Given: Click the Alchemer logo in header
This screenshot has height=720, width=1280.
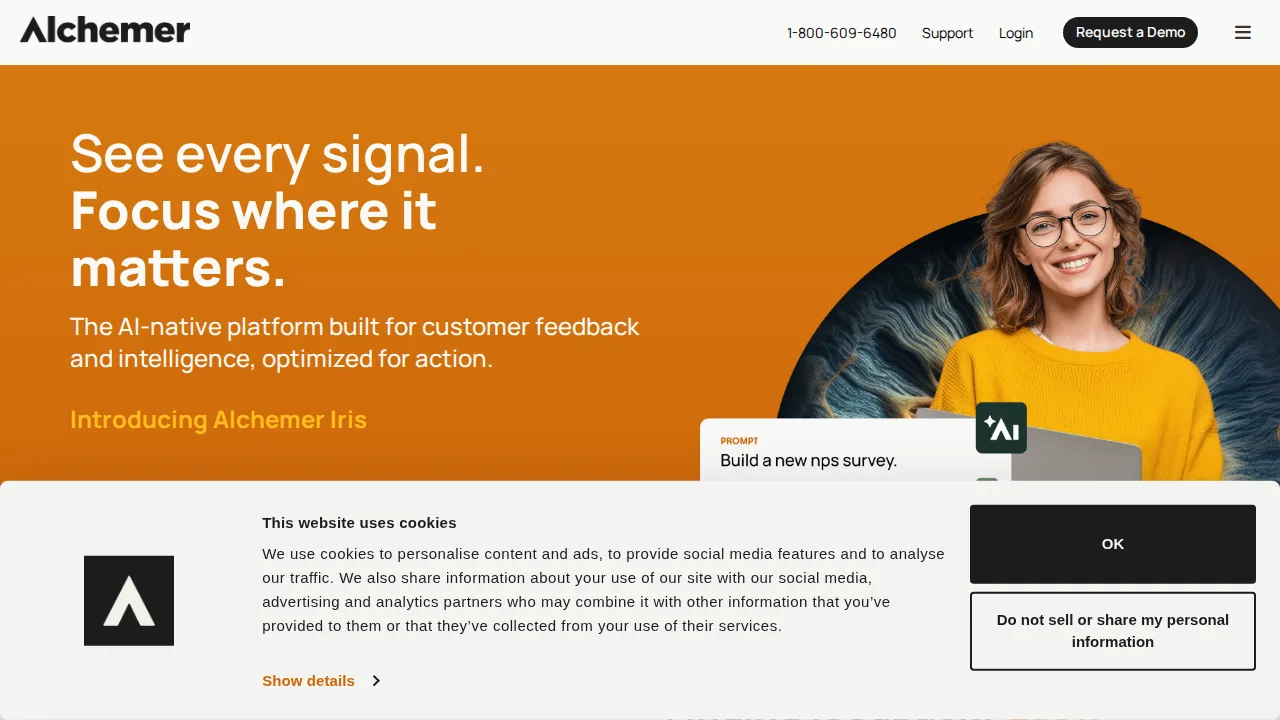Looking at the screenshot, I should coord(105,30).
